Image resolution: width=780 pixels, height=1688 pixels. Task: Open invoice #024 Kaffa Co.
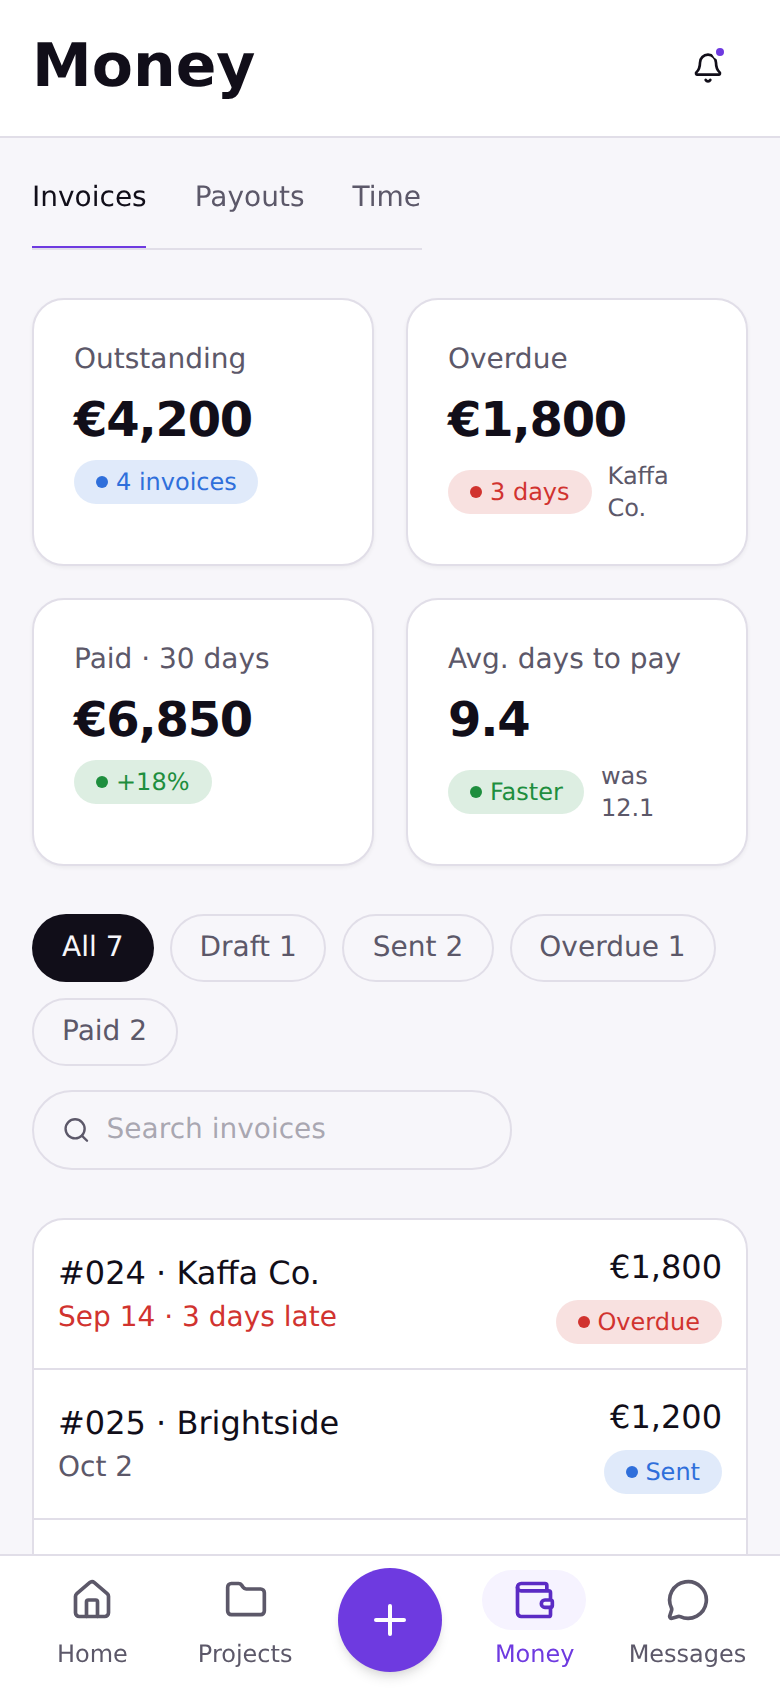[x=390, y=1294]
